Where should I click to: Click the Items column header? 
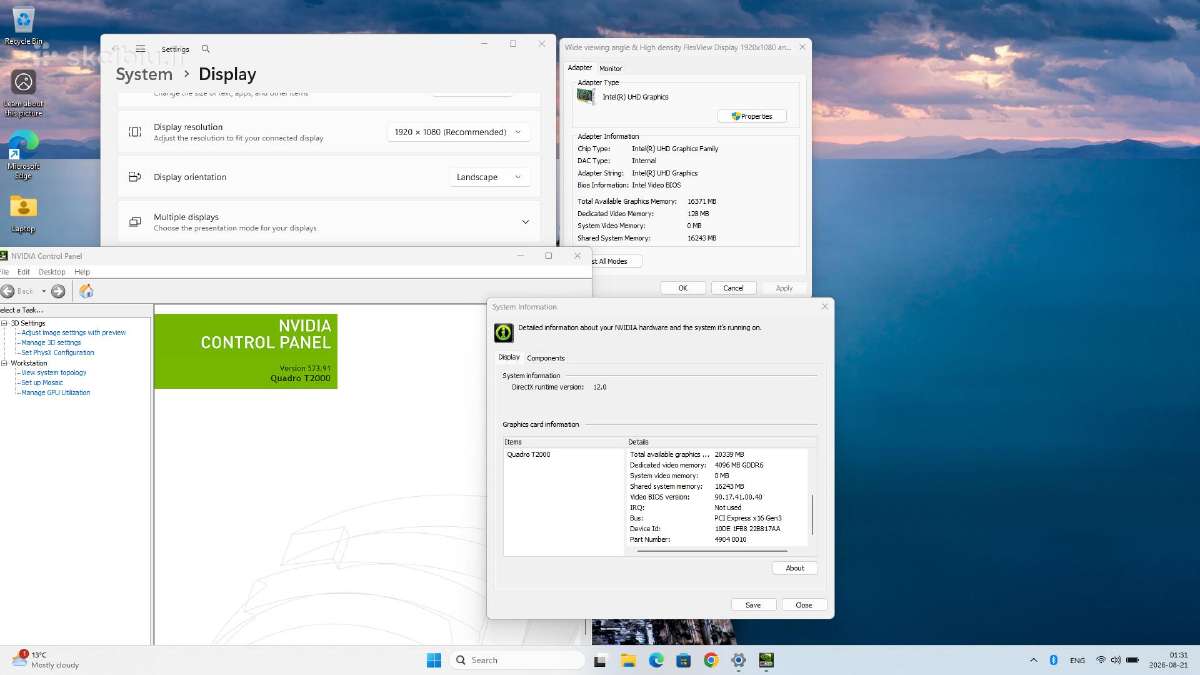coord(565,442)
